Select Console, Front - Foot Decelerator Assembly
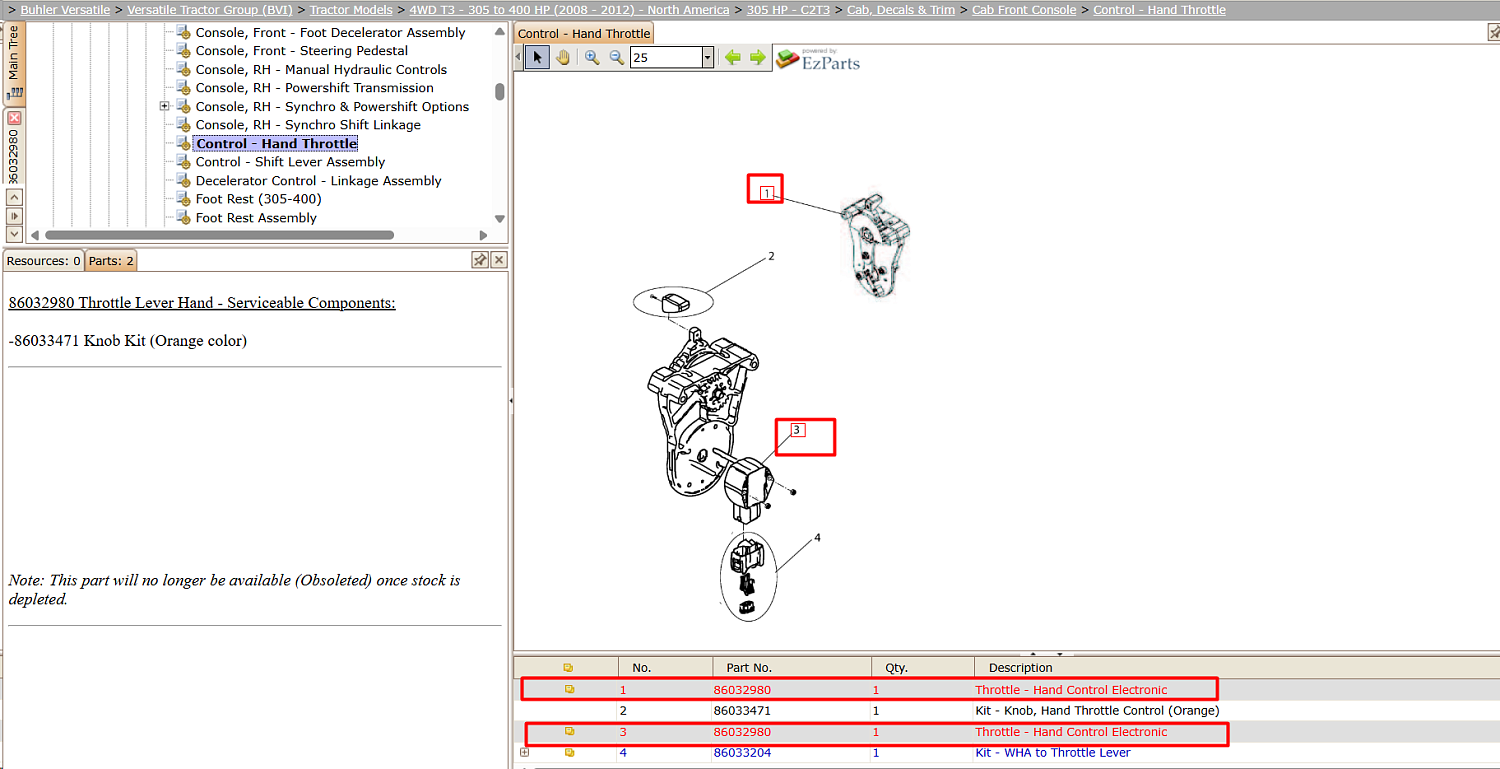 [x=331, y=32]
